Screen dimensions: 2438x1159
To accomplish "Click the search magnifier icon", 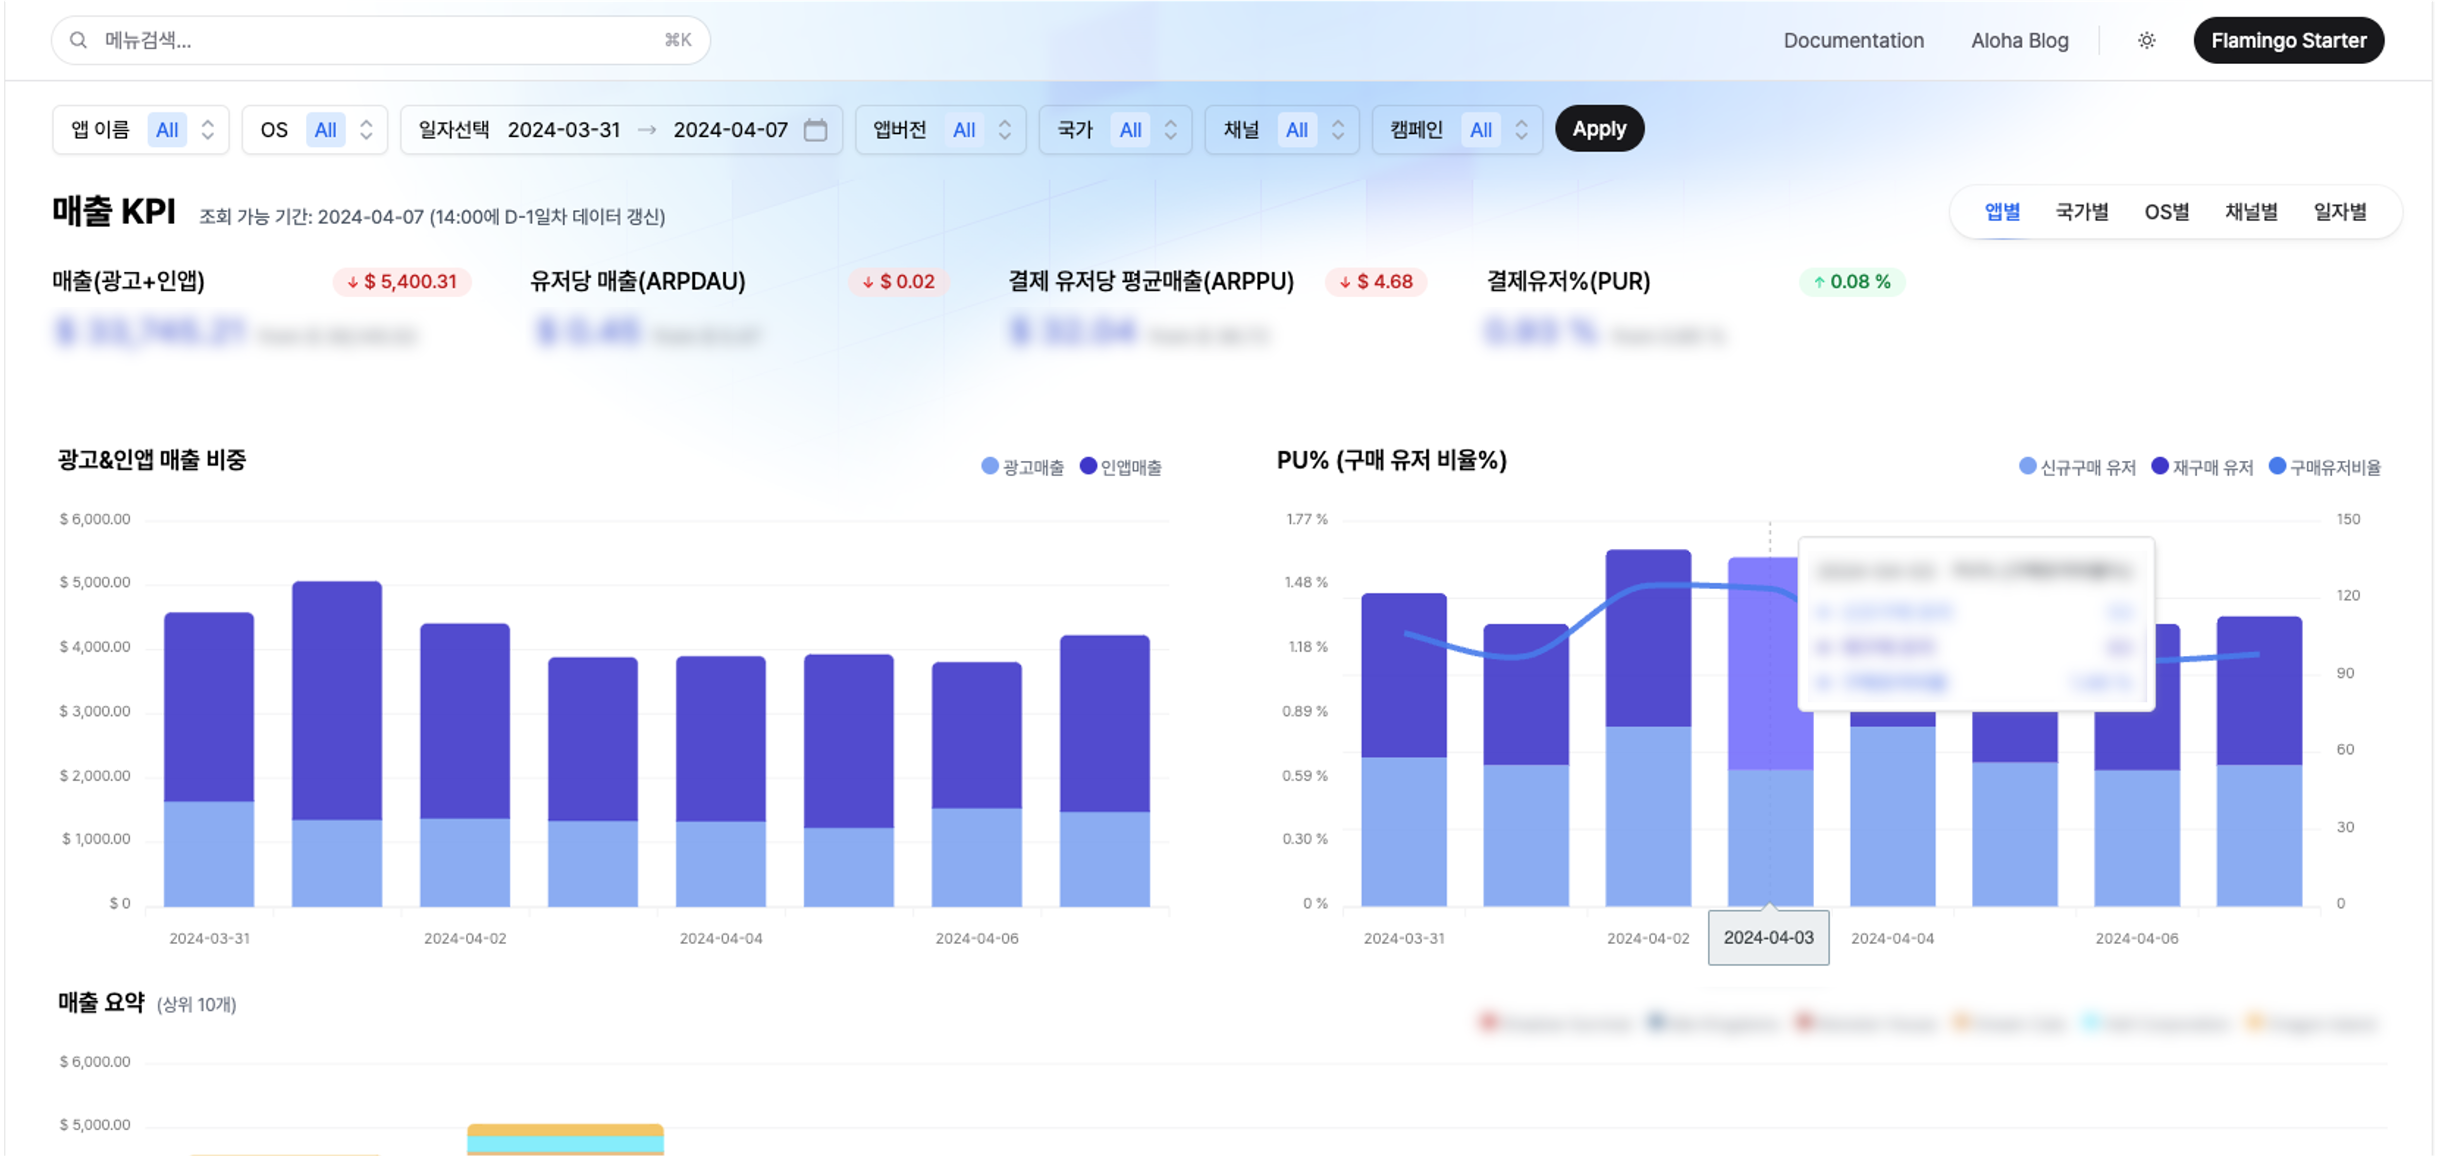I will coord(77,40).
